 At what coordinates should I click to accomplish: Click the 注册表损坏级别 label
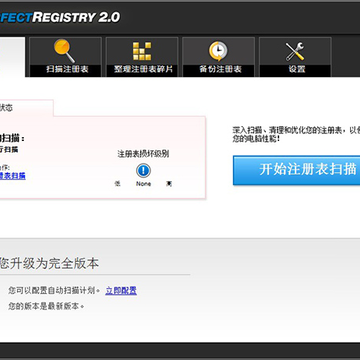point(143,154)
